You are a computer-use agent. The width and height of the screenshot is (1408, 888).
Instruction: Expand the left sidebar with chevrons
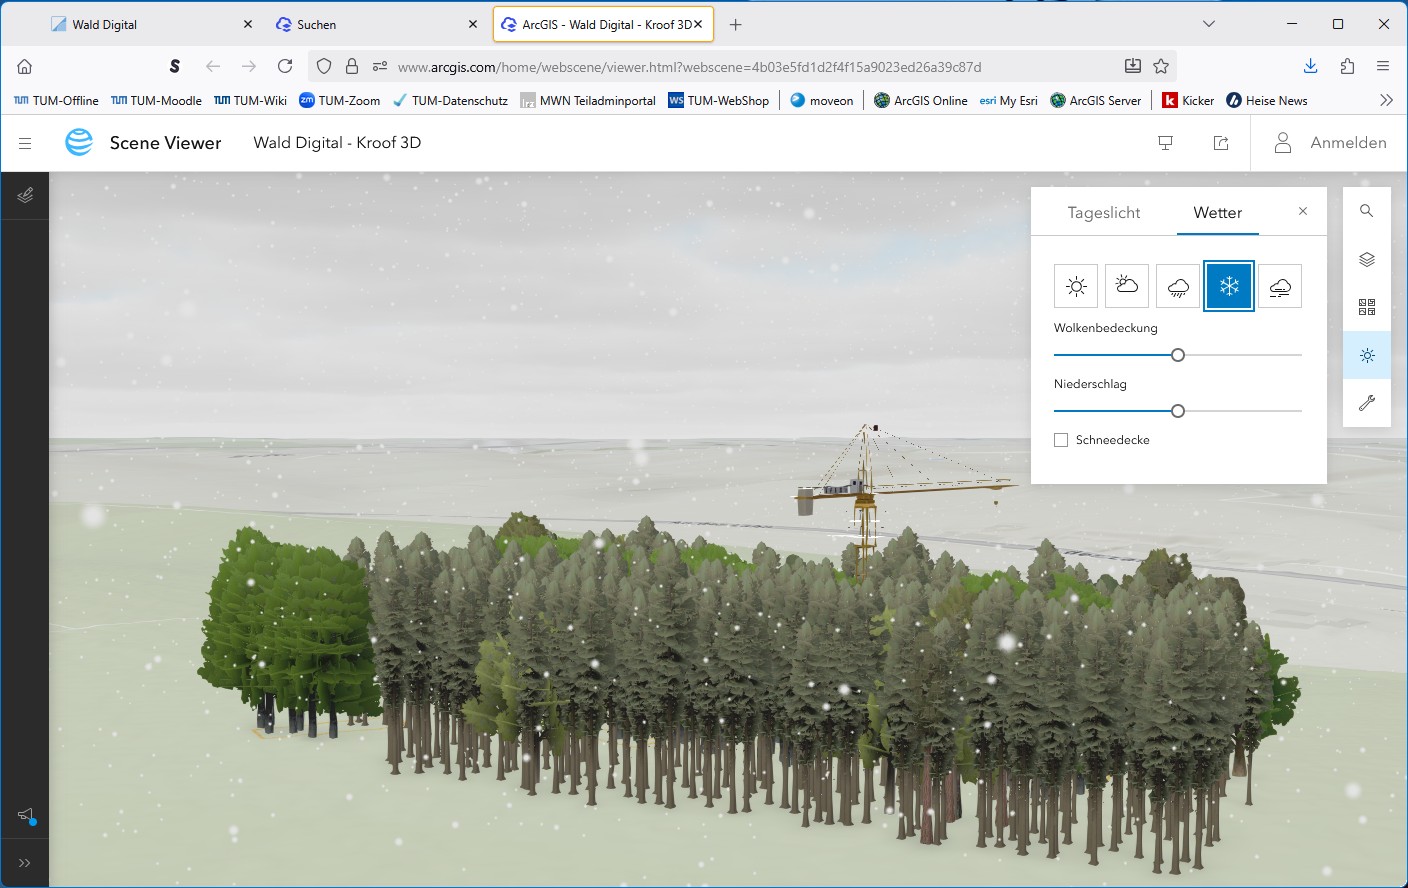(x=24, y=863)
